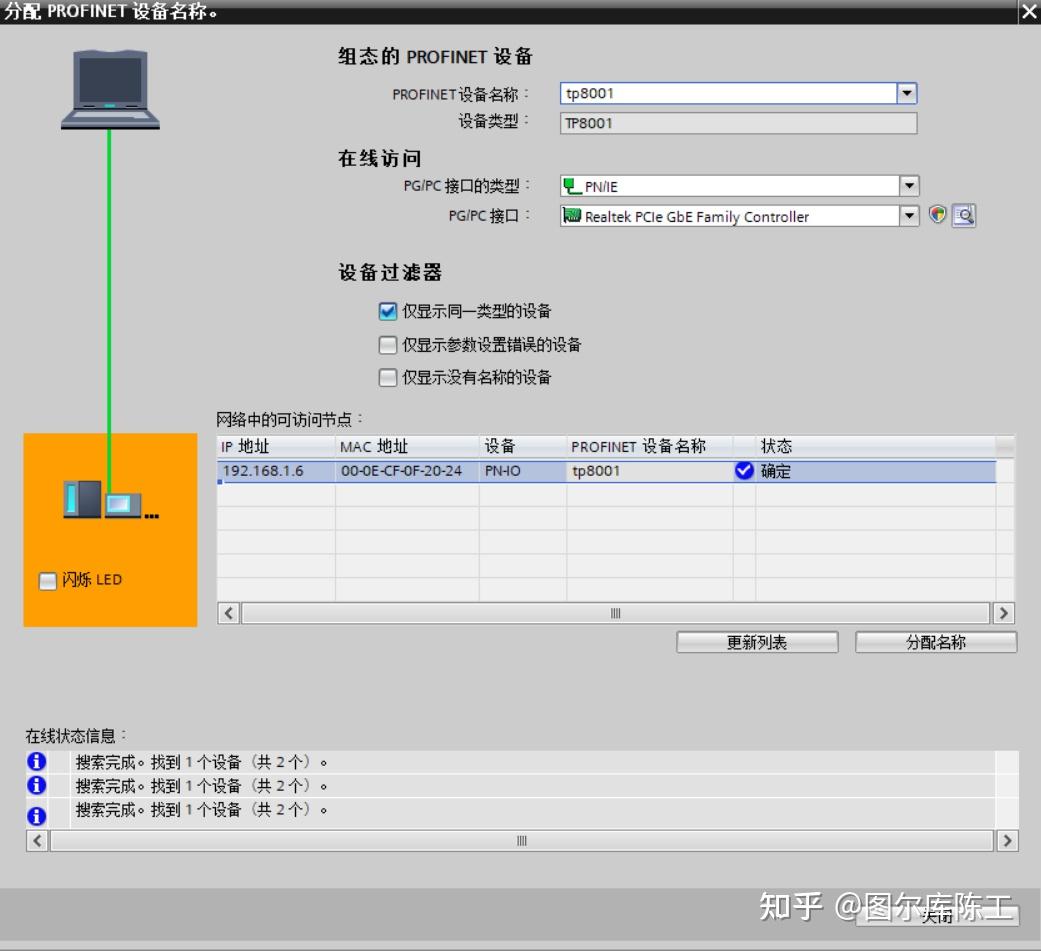Open the PG/PC 接口的类型 dropdown arrow

pos(909,186)
